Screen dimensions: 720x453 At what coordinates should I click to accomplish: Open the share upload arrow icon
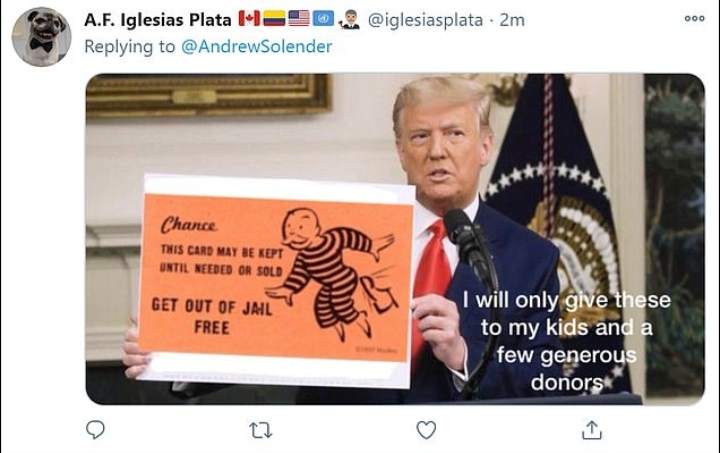[591, 430]
